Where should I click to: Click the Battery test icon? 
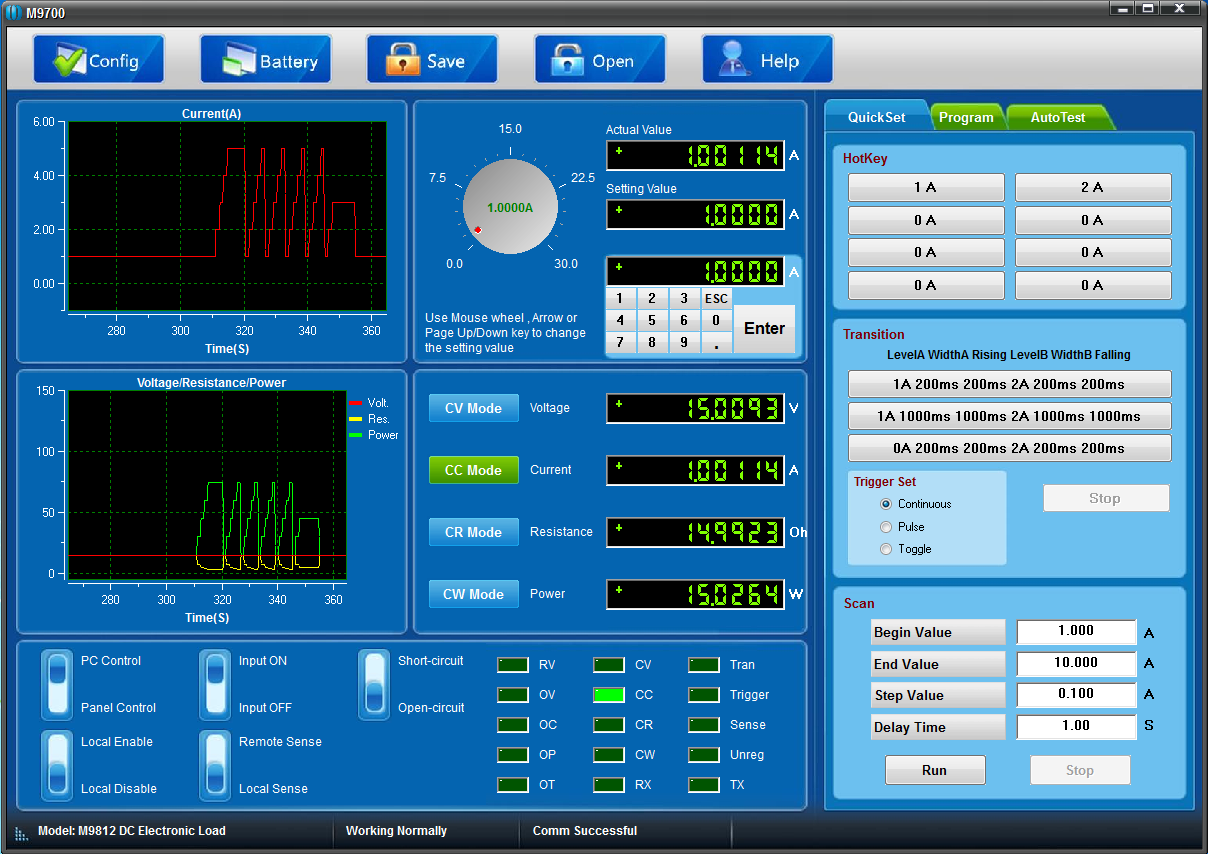(265, 58)
